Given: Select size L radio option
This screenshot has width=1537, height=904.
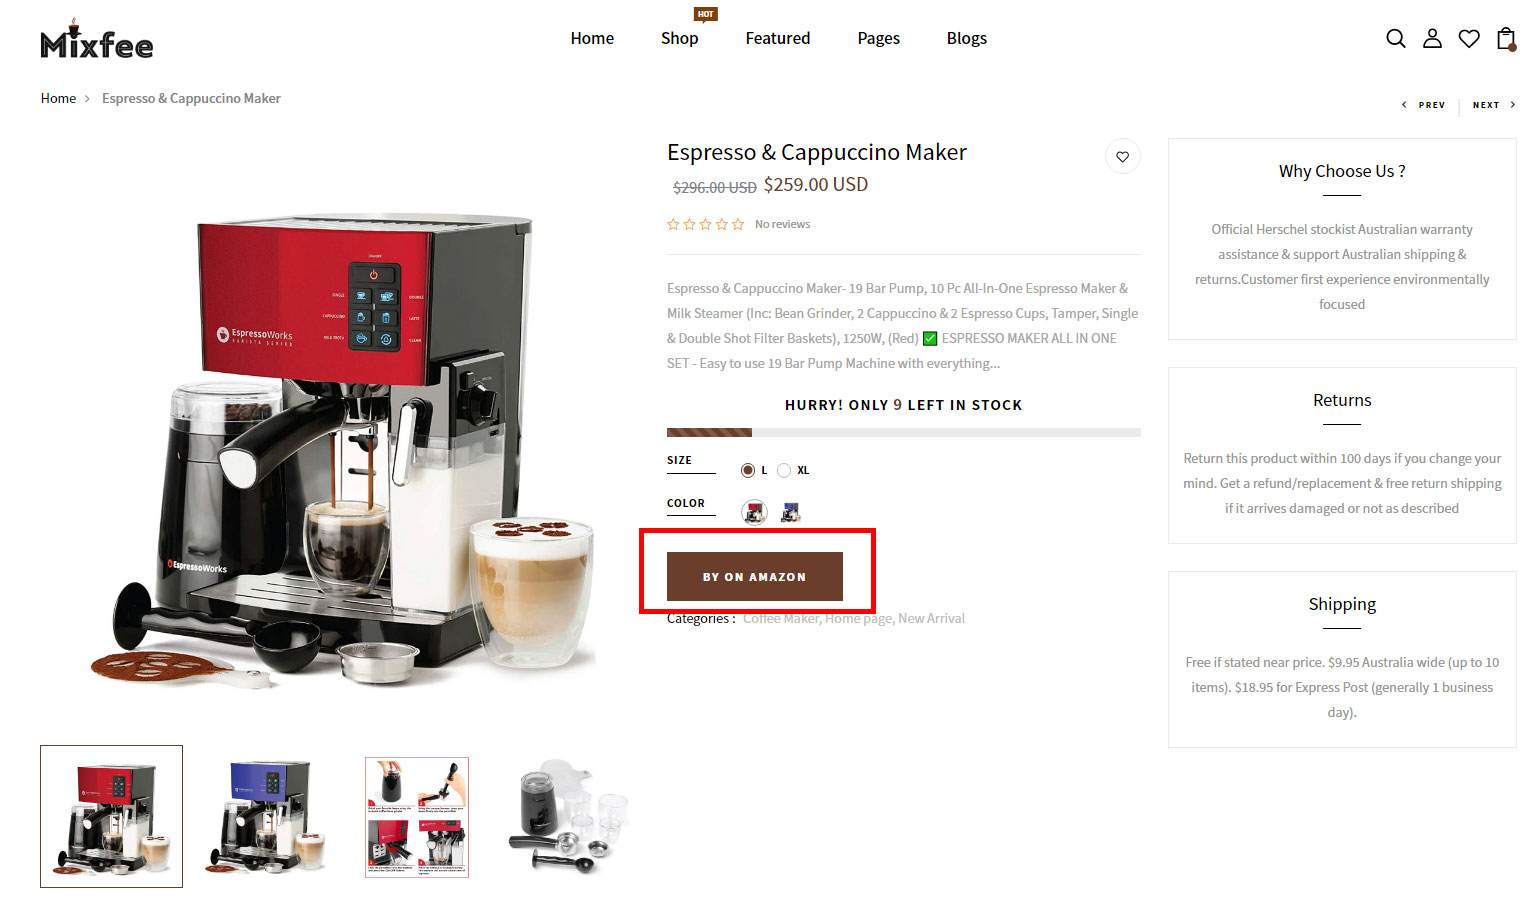Looking at the screenshot, I should pos(748,470).
